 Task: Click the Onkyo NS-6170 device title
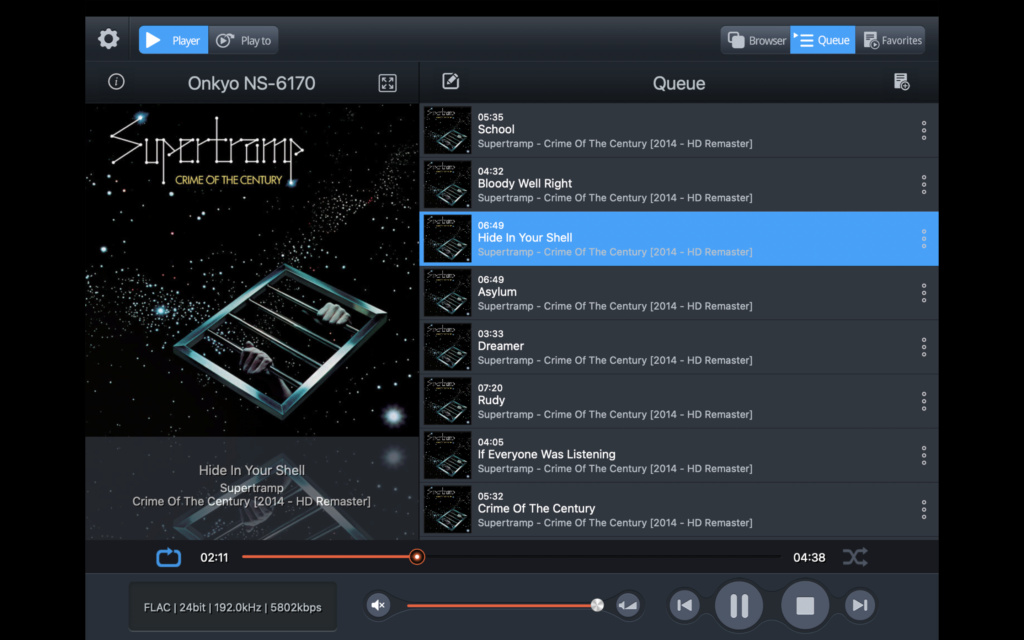click(251, 83)
